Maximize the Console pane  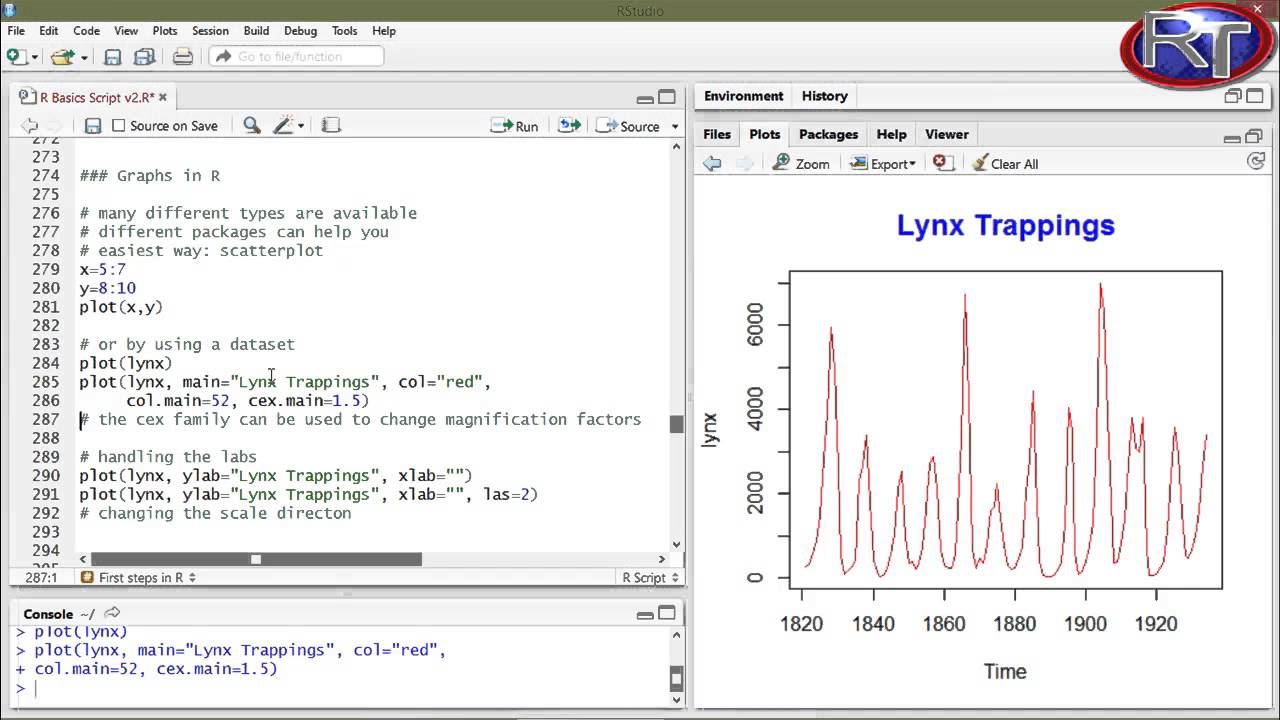click(x=667, y=613)
